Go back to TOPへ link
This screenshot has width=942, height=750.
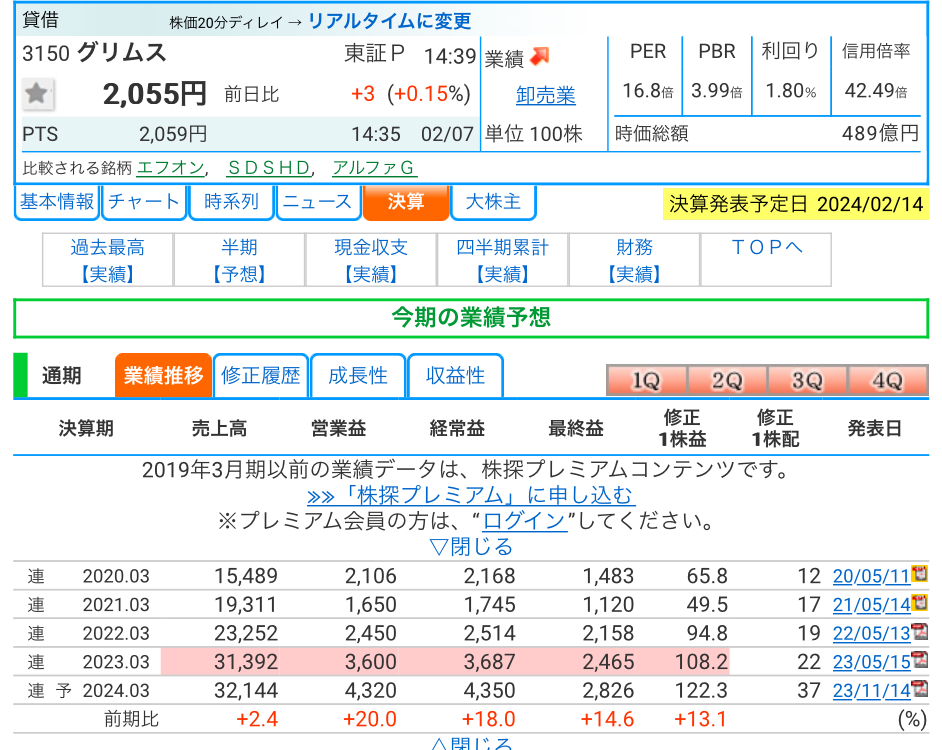(767, 247)
